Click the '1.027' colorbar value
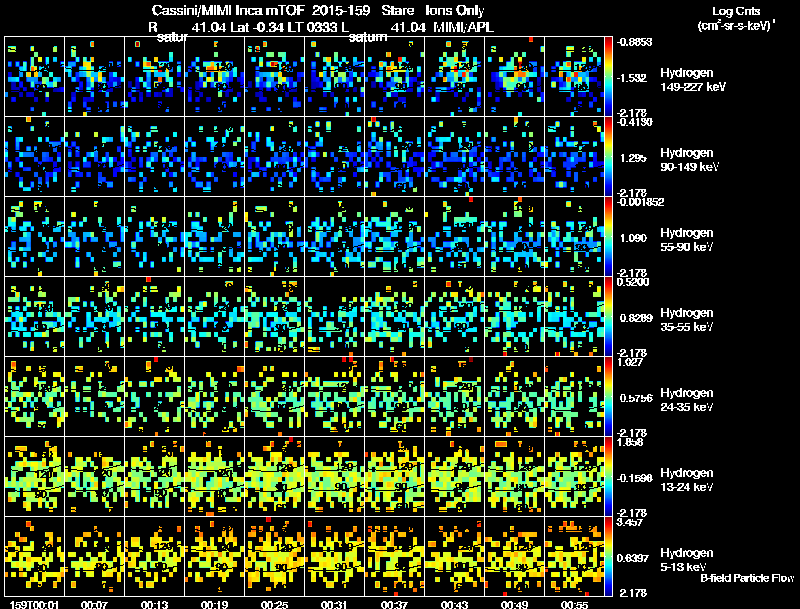800x609 pixels. click(631, 362)
